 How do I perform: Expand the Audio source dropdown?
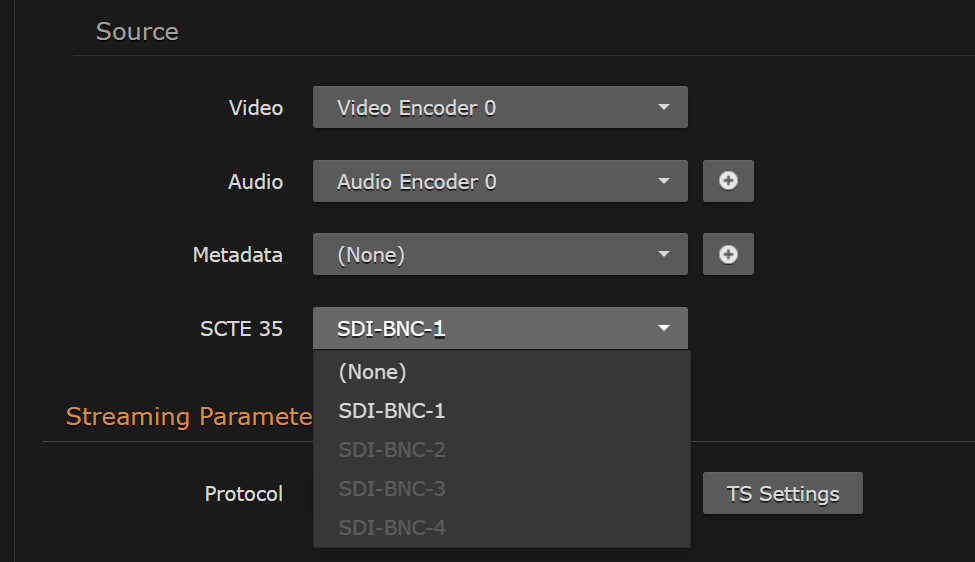499,182
